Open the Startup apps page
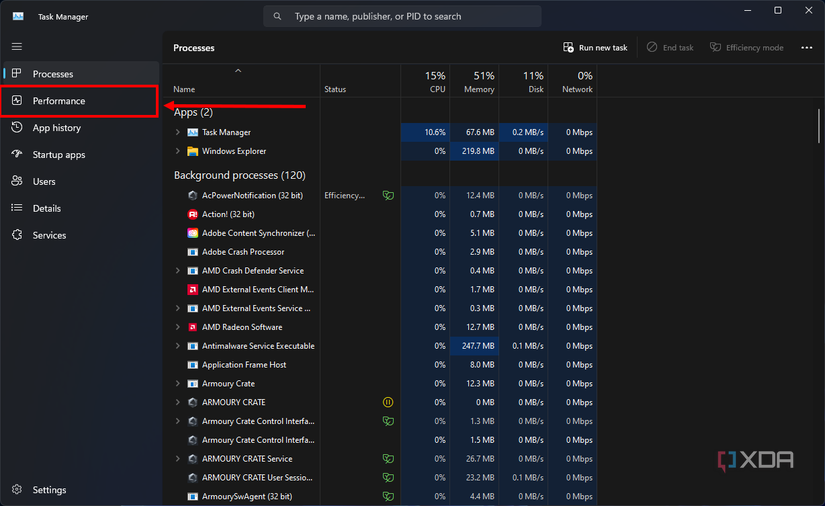 coord(58,155)
